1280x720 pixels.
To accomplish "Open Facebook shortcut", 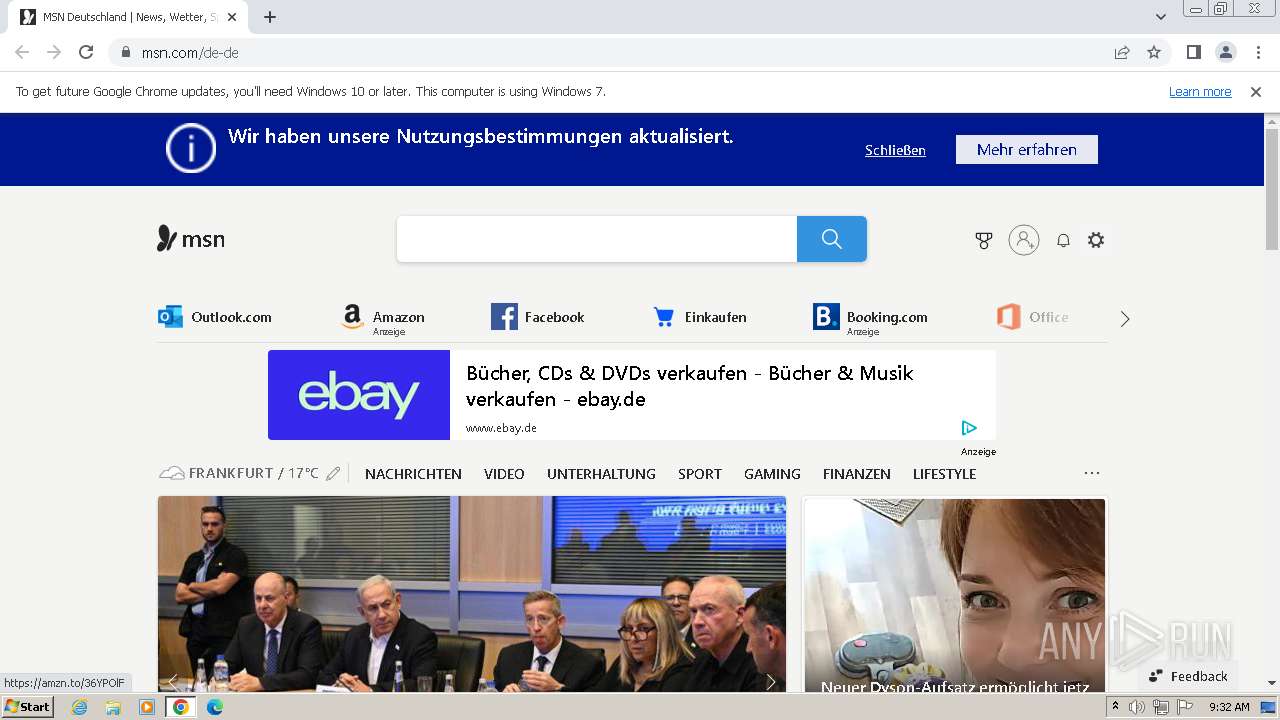I will [x=537, y=317].
